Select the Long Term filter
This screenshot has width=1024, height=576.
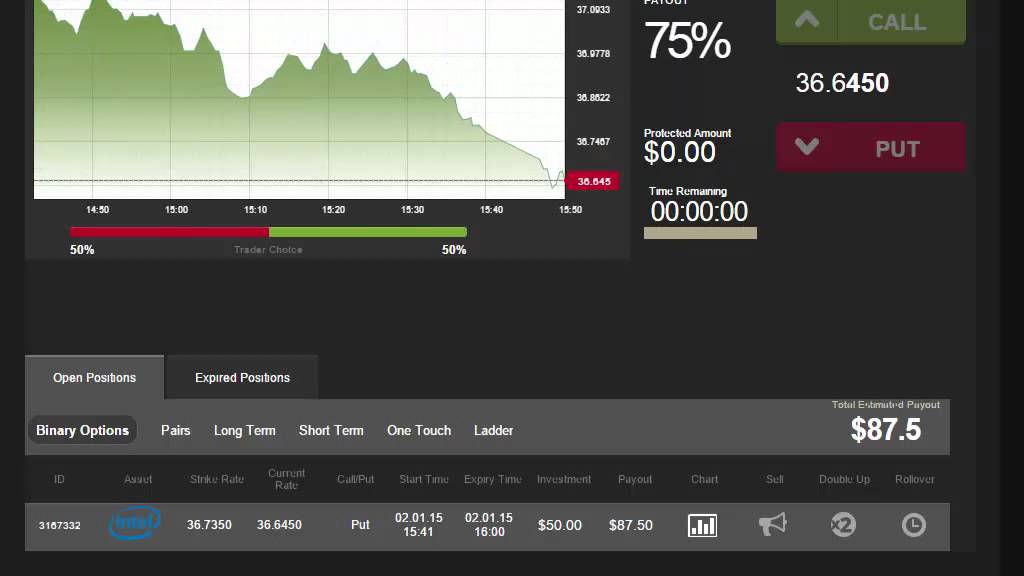(x=245, y=430)
